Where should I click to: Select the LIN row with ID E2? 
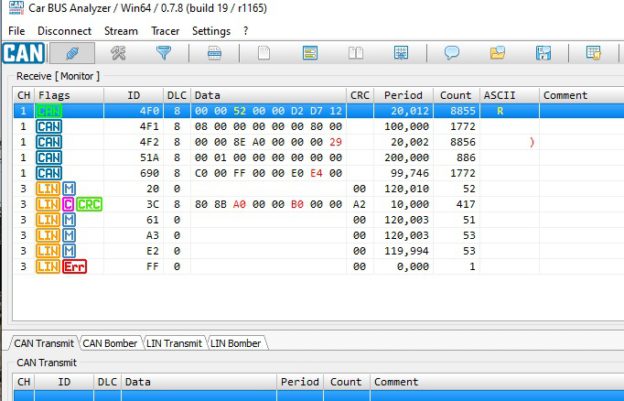point(318,251)
